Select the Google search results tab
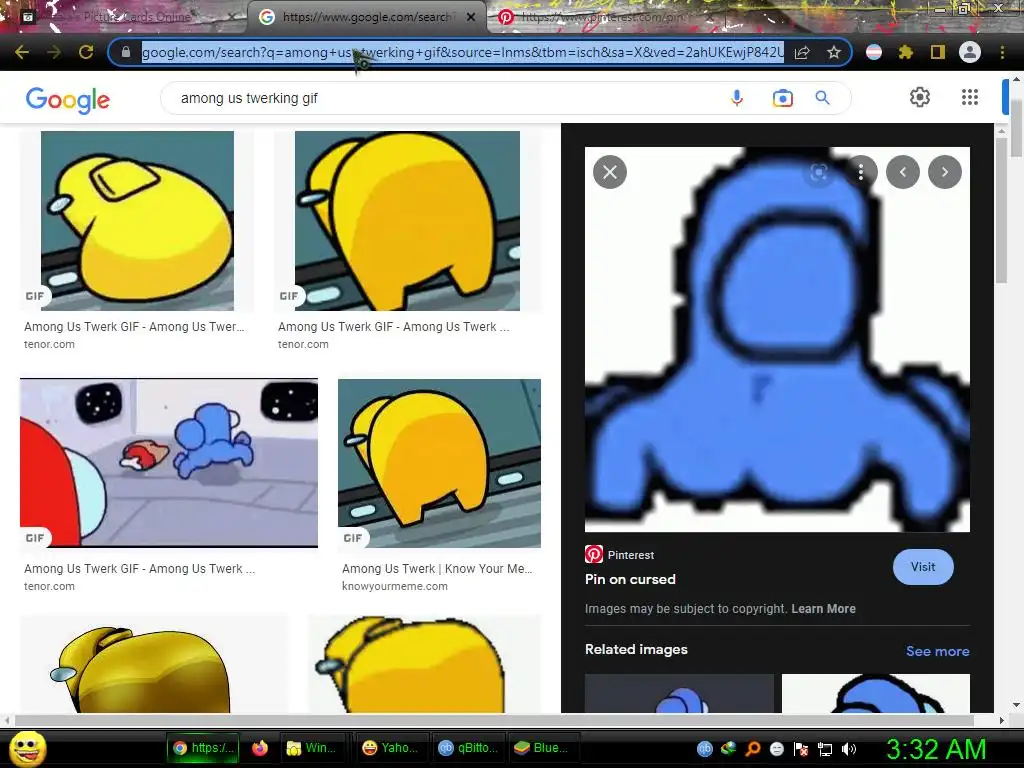The height and width of the screenshot is (768, 1024). coord(366,18)
